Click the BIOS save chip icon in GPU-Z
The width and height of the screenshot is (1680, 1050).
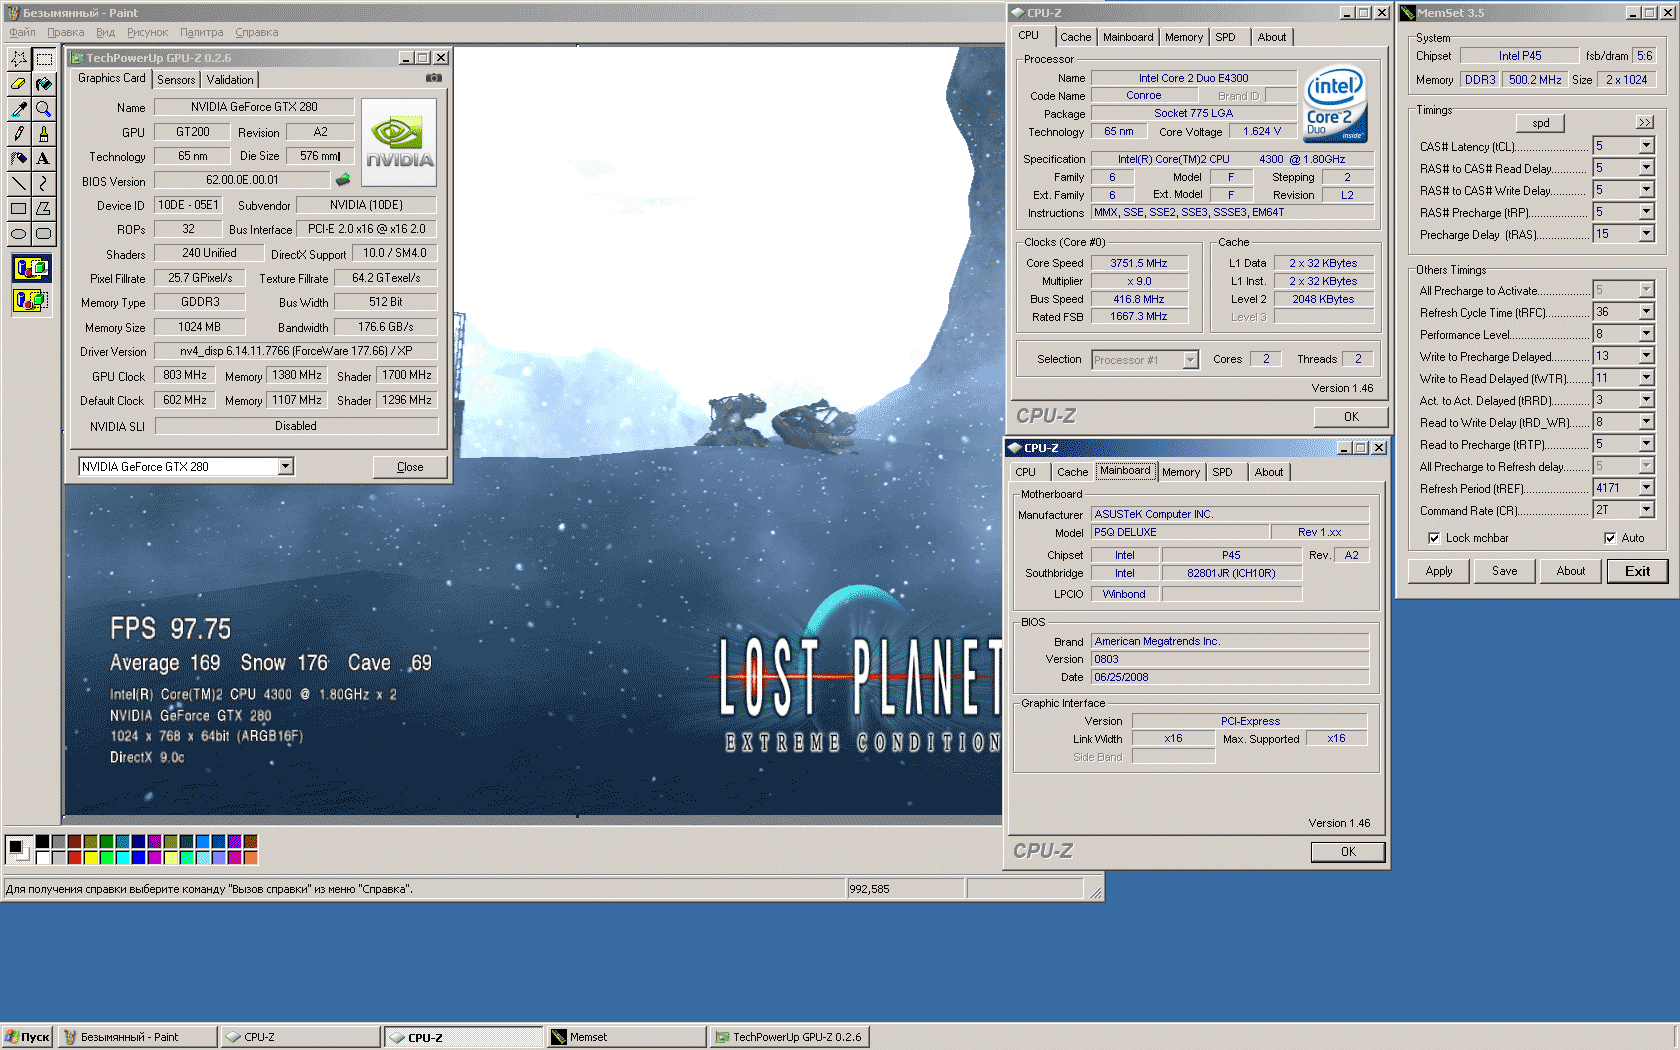(x=343, y=180)
